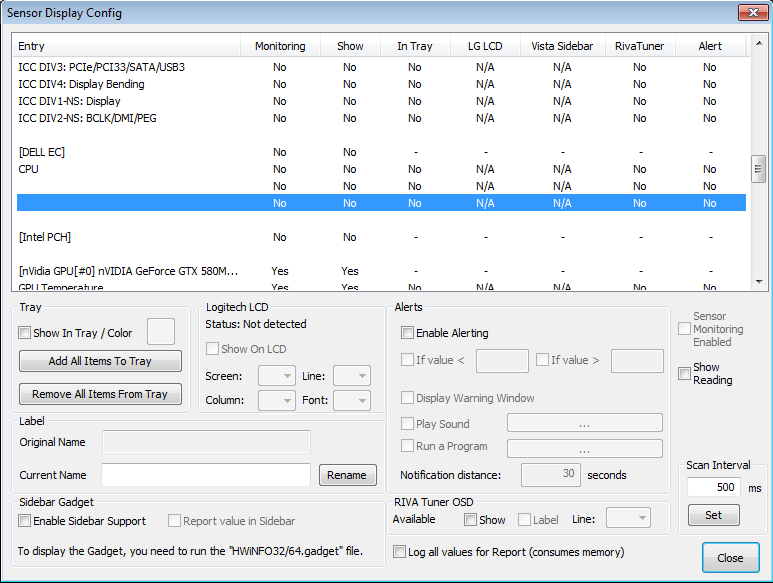The height and width of the screenshot is (583, 773).
Task: Select the ICC DIV1-NS: Display row
Action: coord(381,101)
